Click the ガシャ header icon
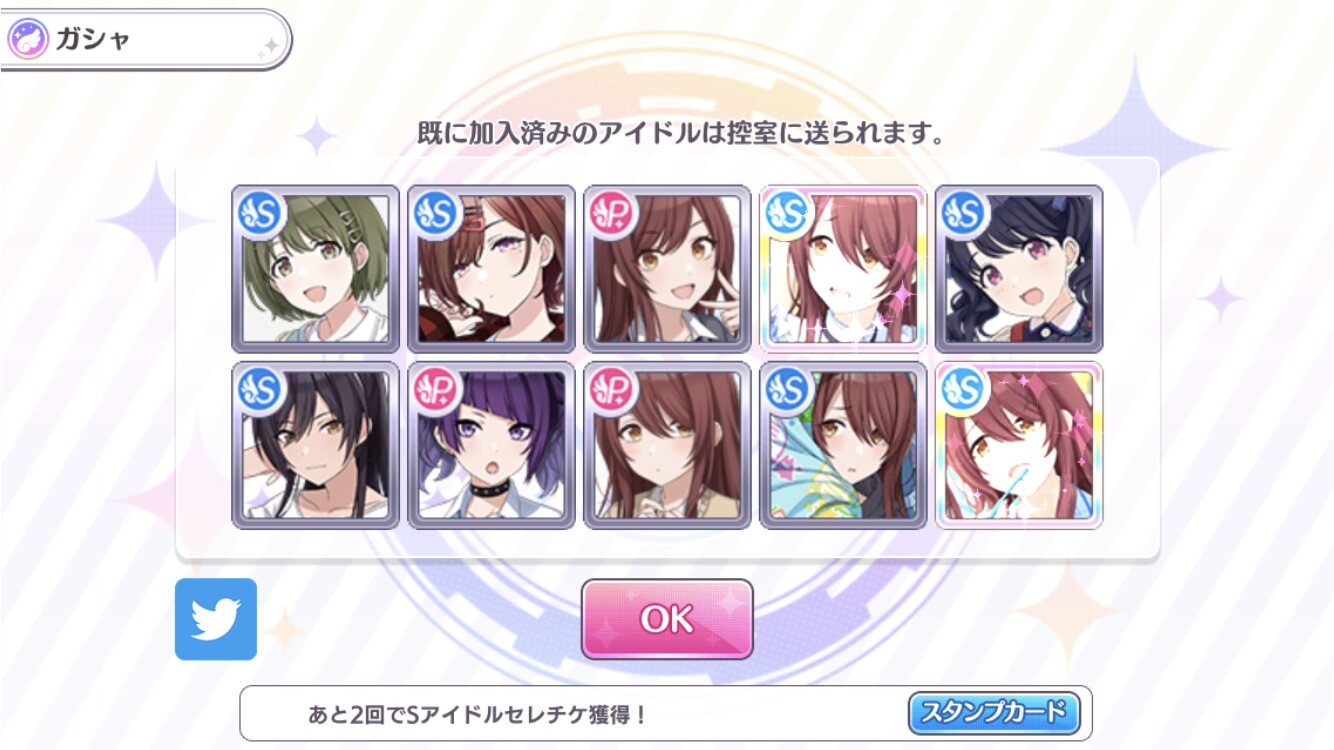Image resolution: width=1334 pixels, height=750 pixels. tap(27, 41)
